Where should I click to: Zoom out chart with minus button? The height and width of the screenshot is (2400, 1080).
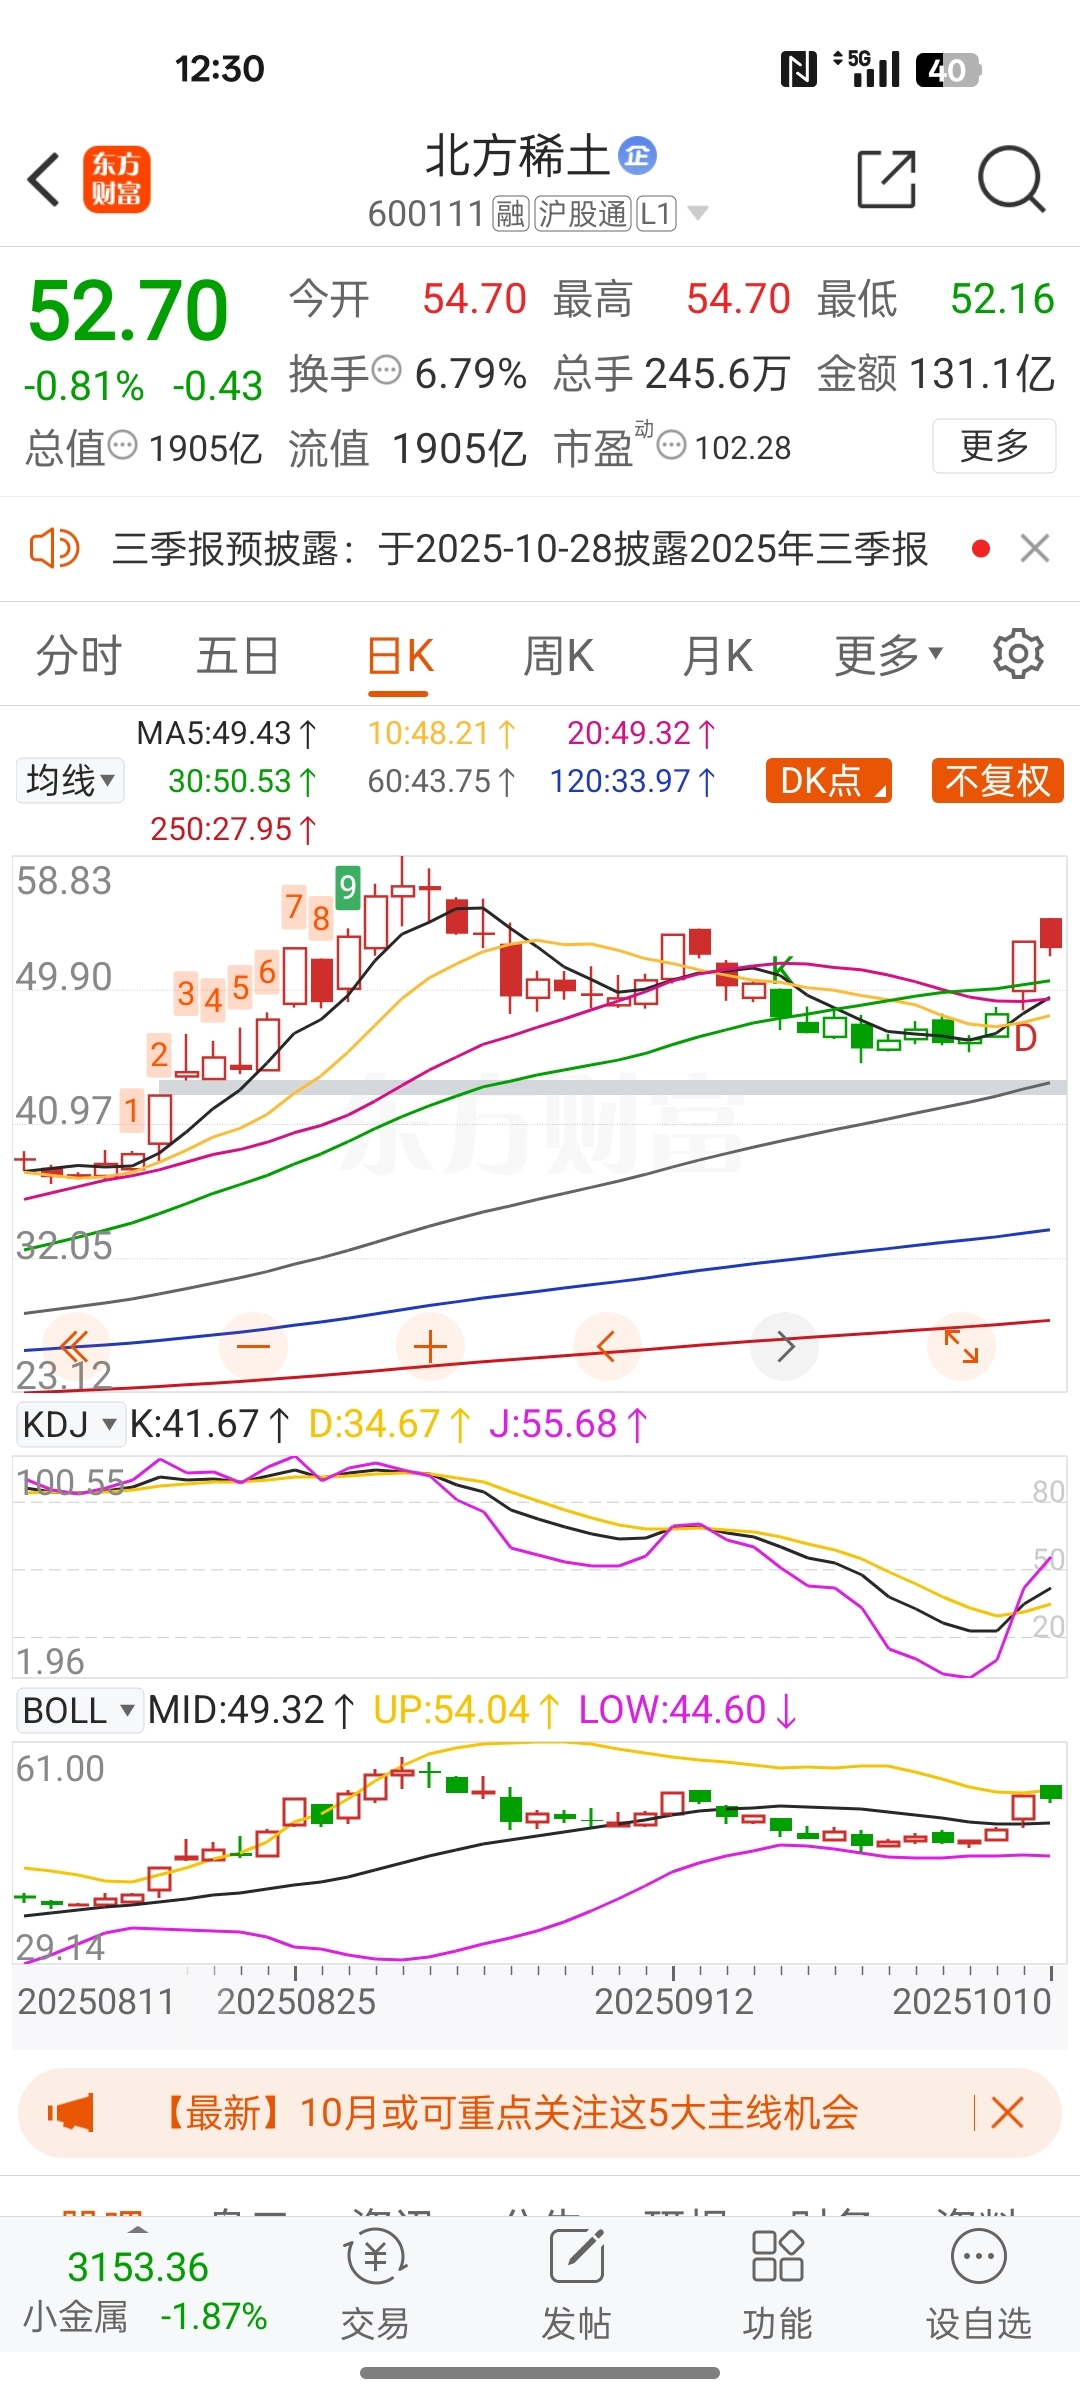pyautogui.click(x=253, y=1346)
